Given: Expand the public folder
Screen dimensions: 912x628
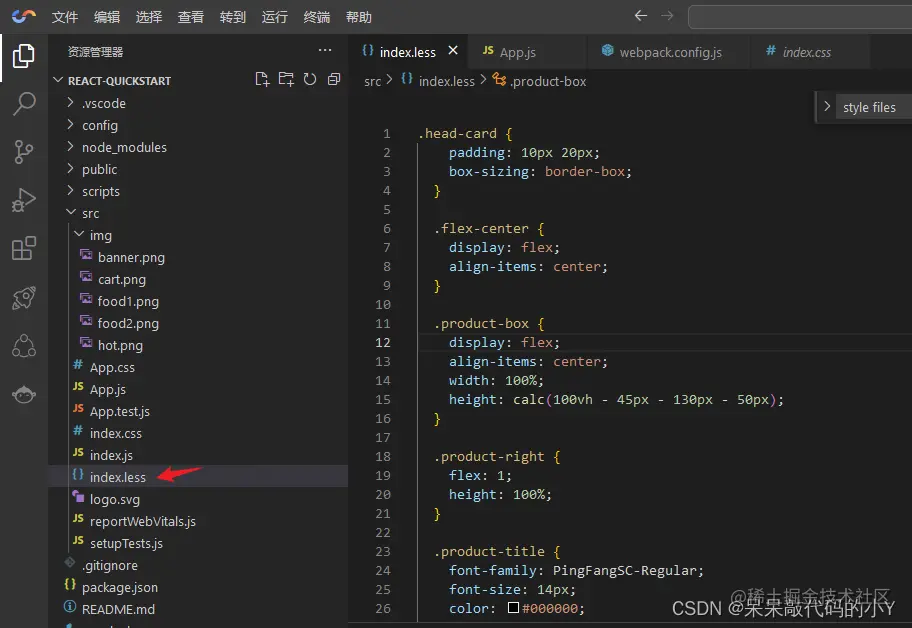Looking at the screenshot, I should click(x=99, y=169).
